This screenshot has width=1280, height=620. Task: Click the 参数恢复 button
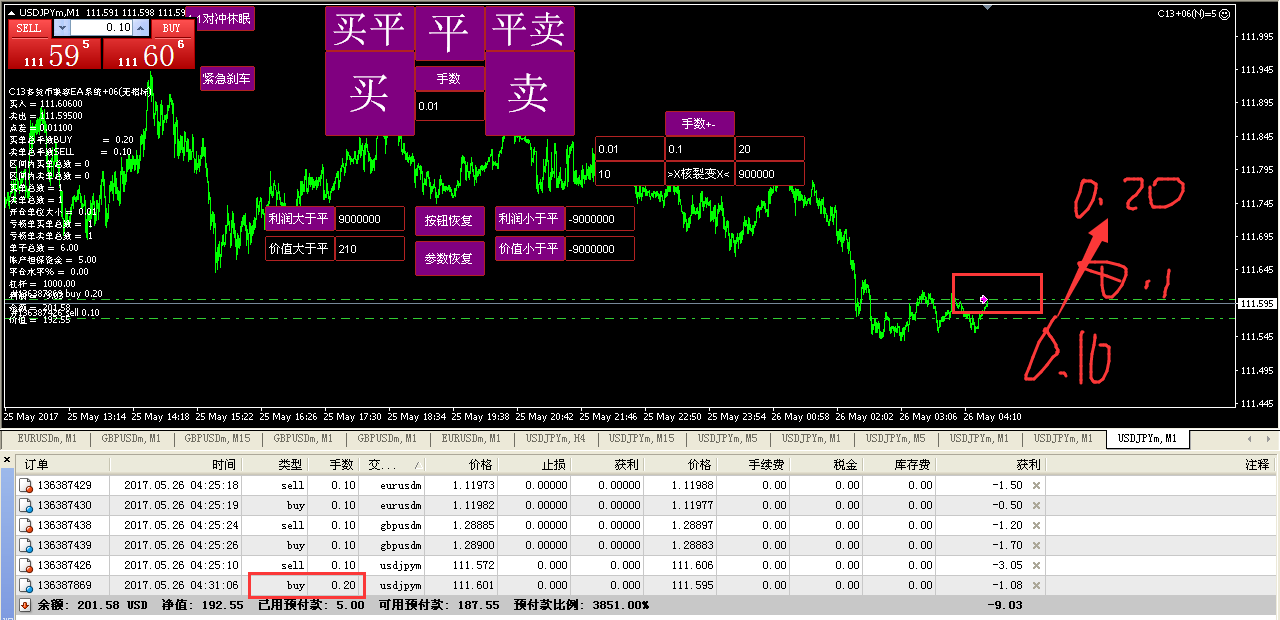tap(449, 258)
